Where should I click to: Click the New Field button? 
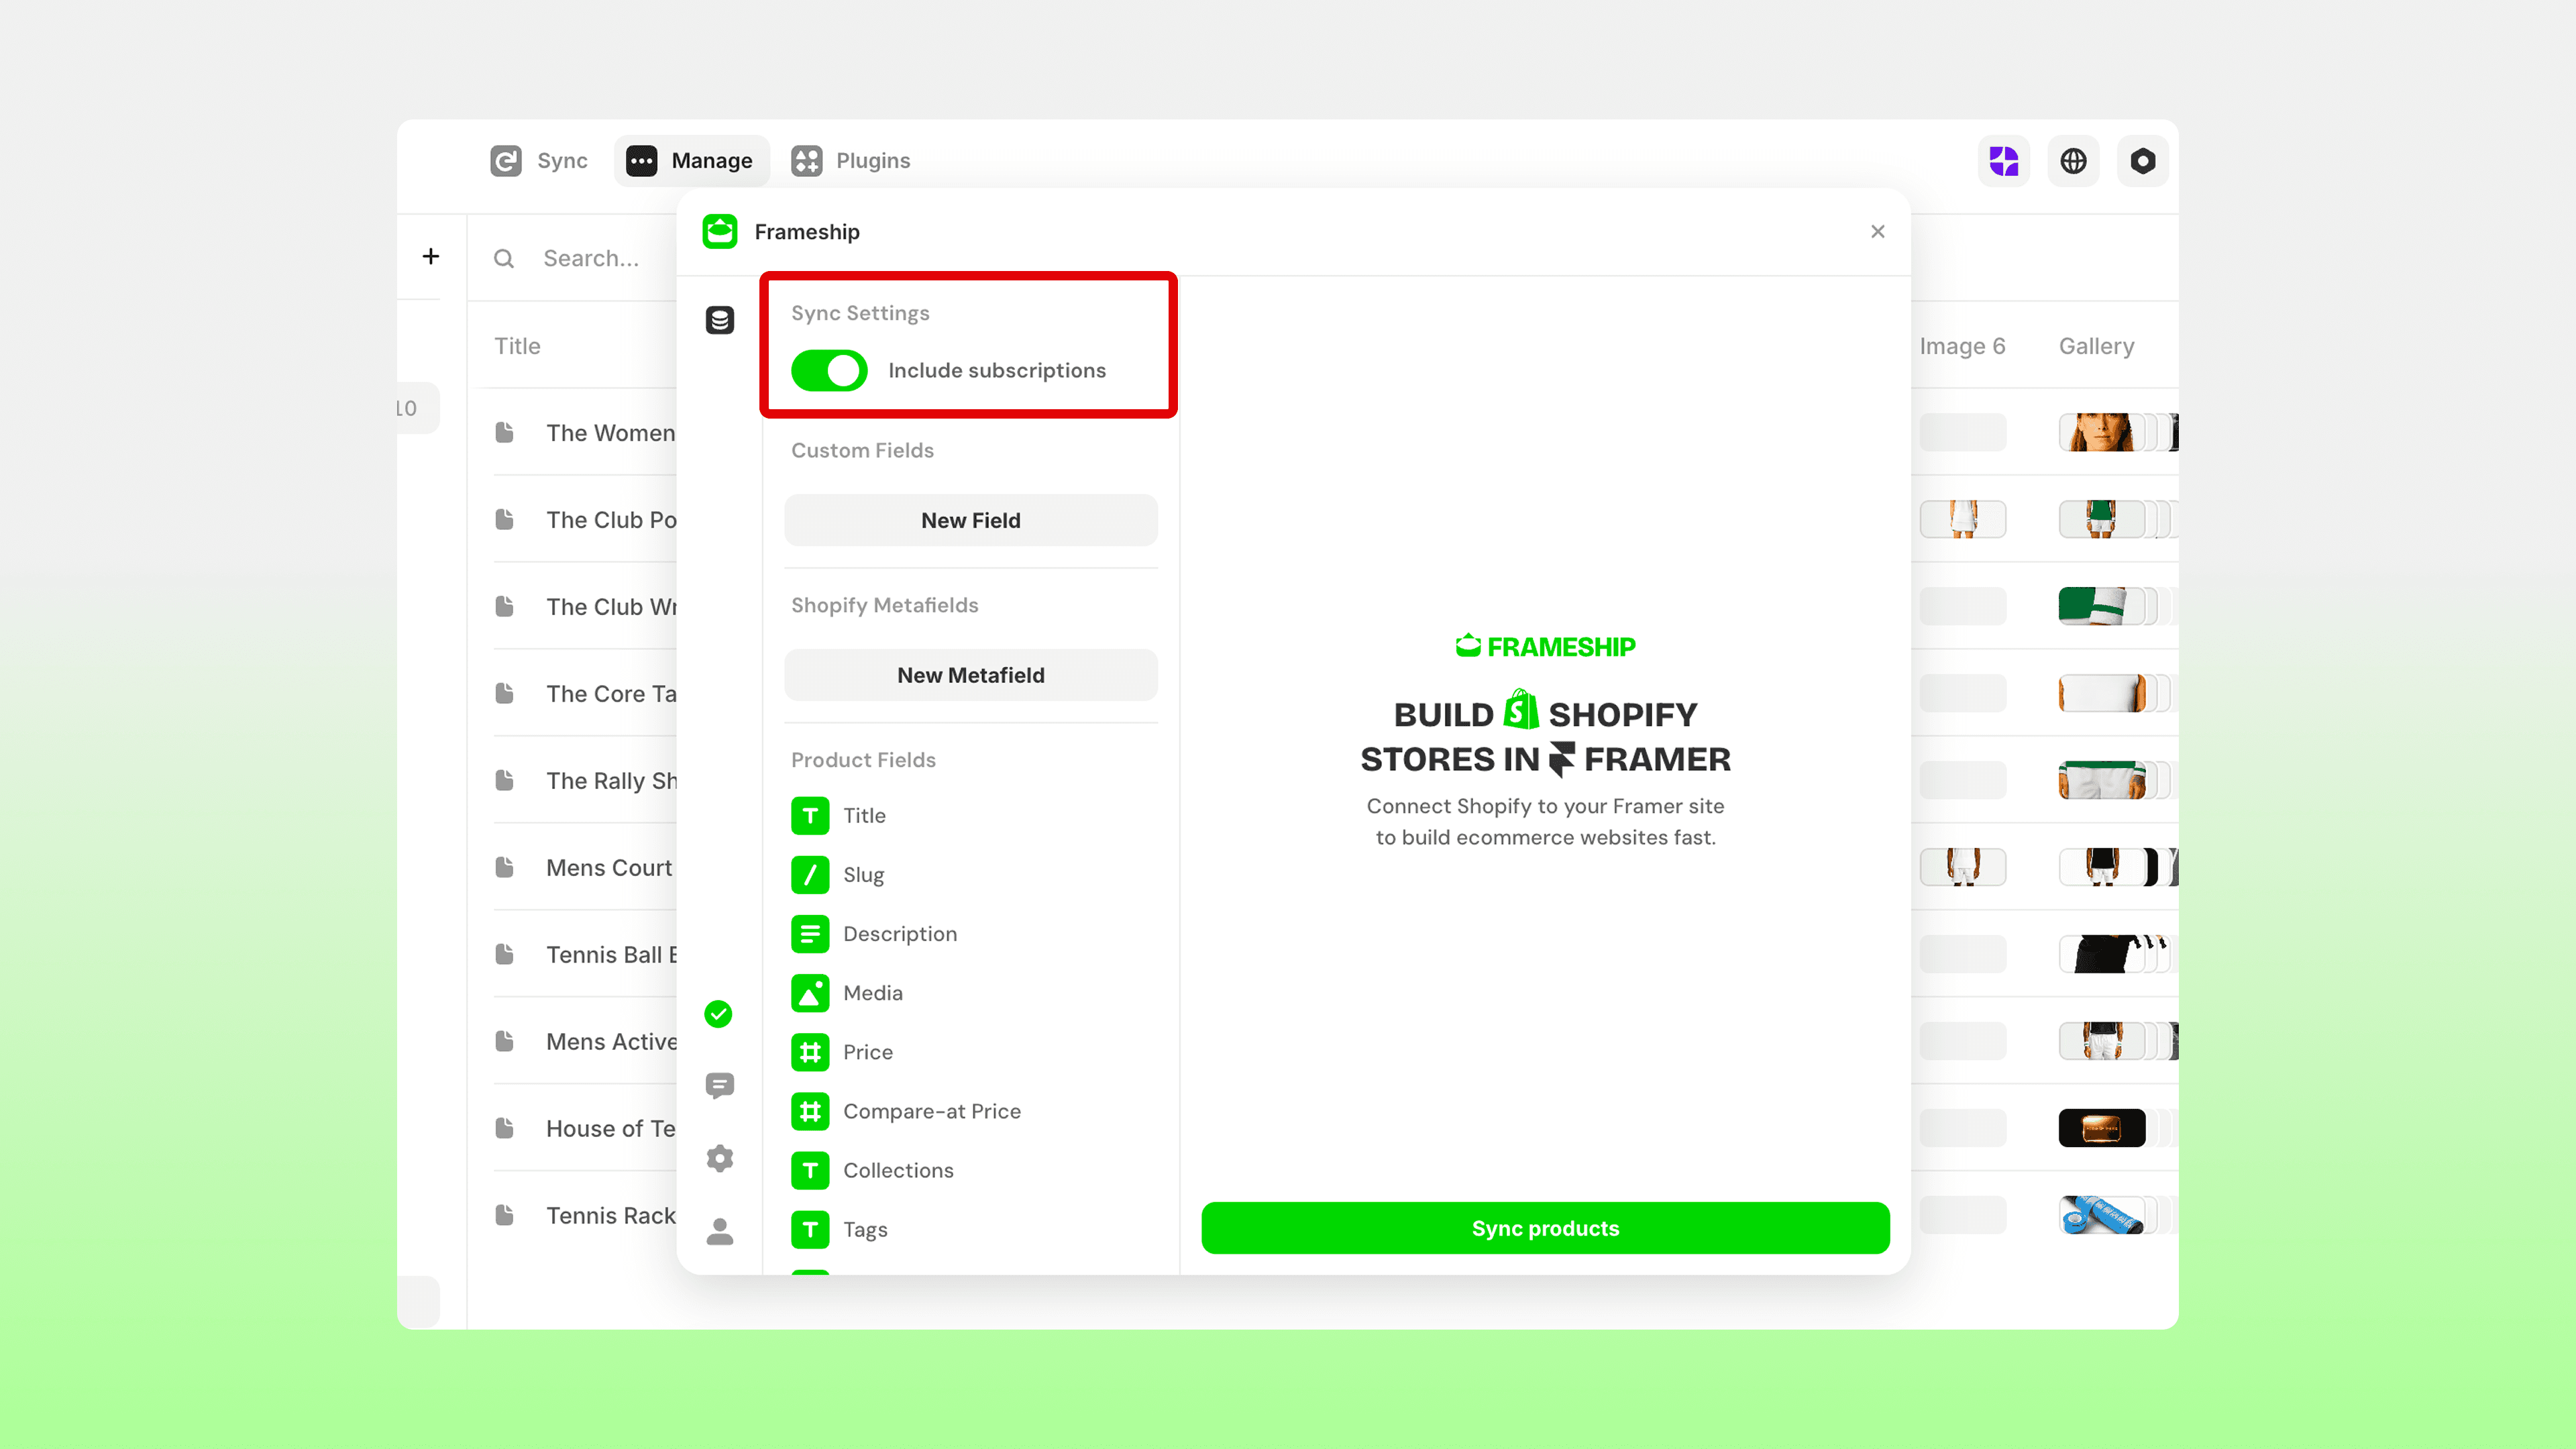(x=970, y=520)
